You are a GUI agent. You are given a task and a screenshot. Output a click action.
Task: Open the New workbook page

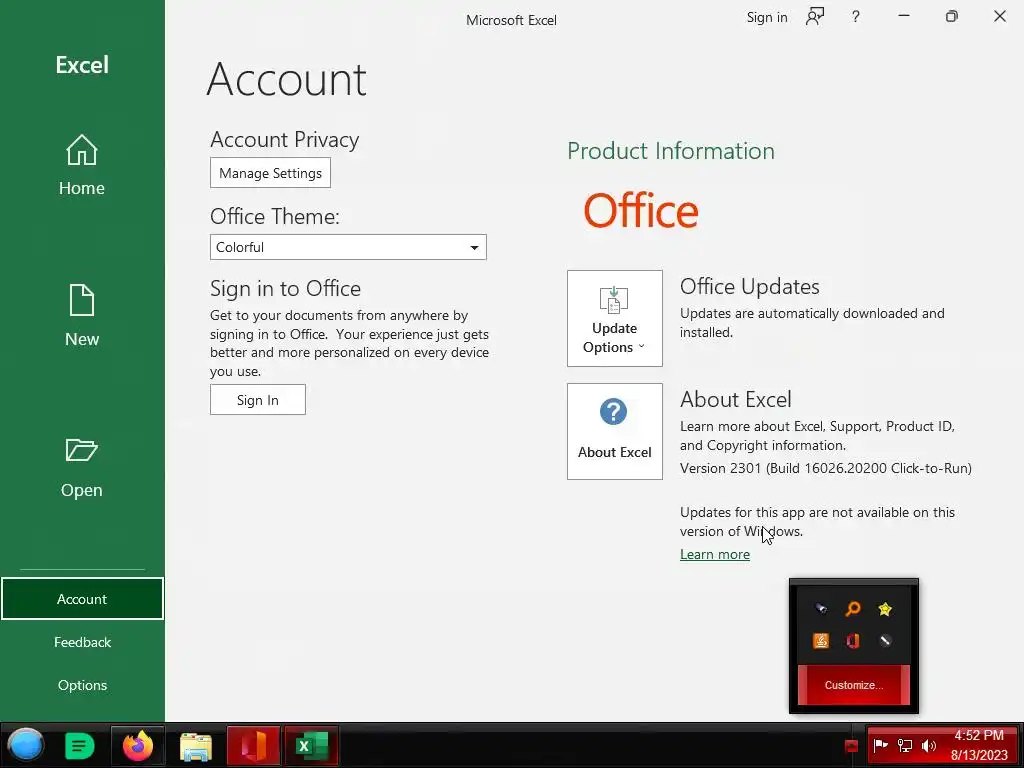[x=82, y=315]
